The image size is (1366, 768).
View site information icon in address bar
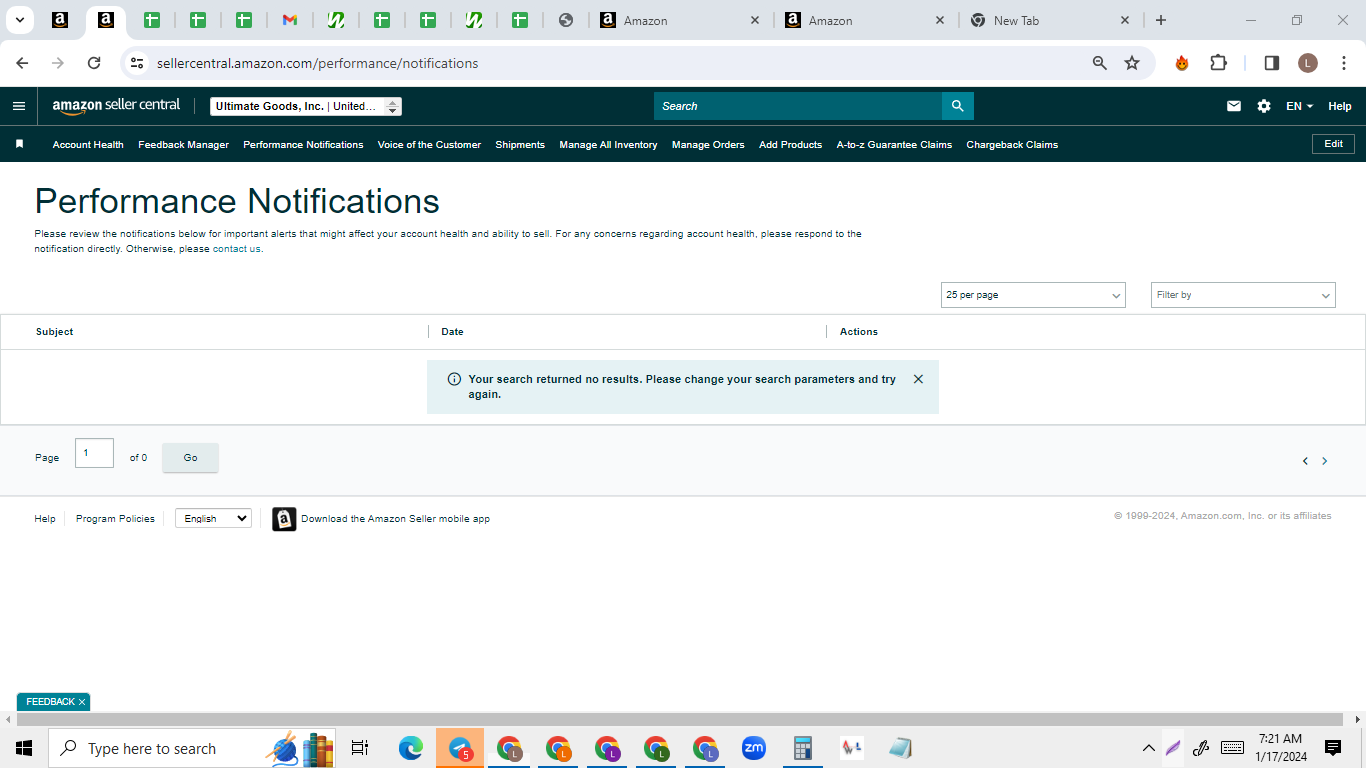point(137,63)
